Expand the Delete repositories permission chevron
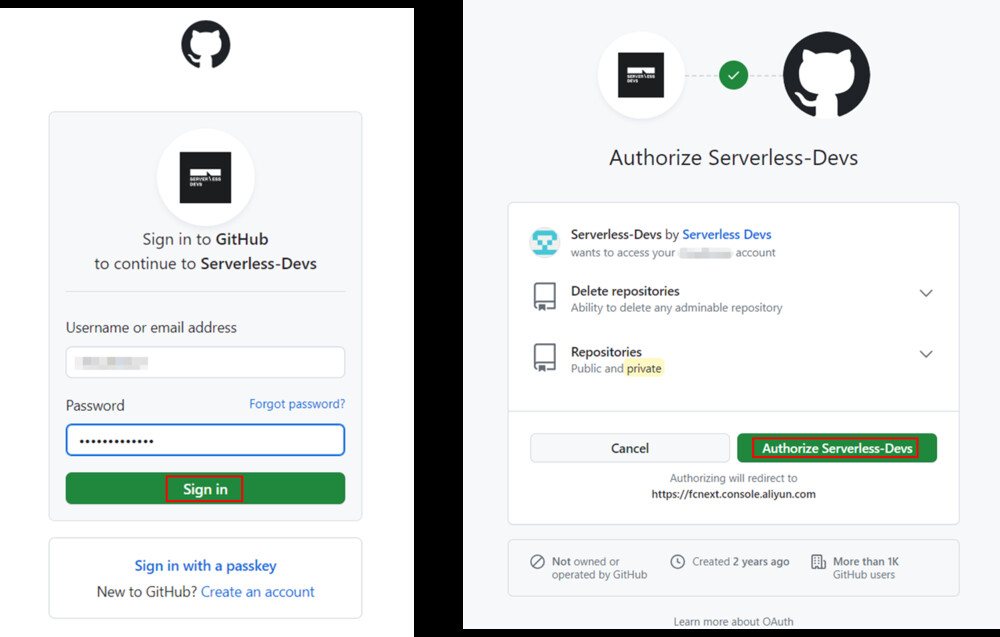 coord(926,293)
